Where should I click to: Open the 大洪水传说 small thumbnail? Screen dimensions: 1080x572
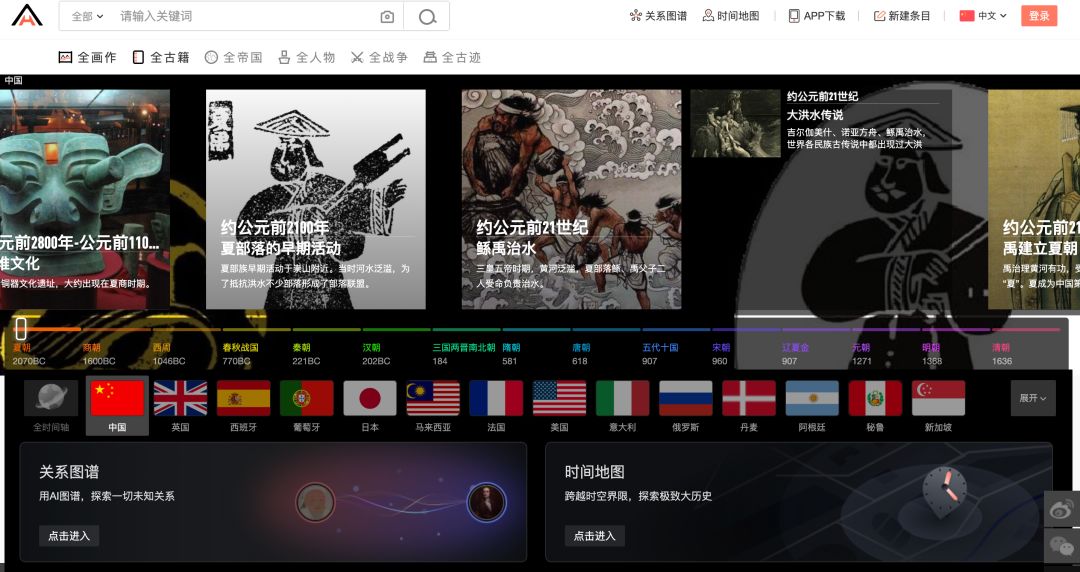[735, 123]
